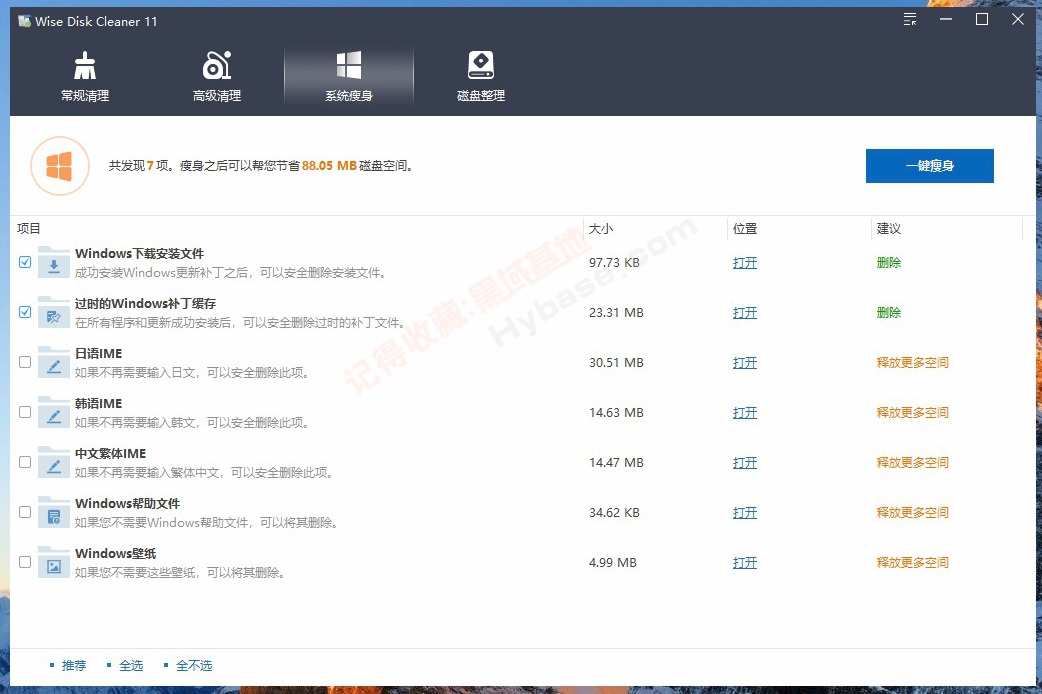Open location of Windows下载安装文件 via 打开

tap(745, 263)
